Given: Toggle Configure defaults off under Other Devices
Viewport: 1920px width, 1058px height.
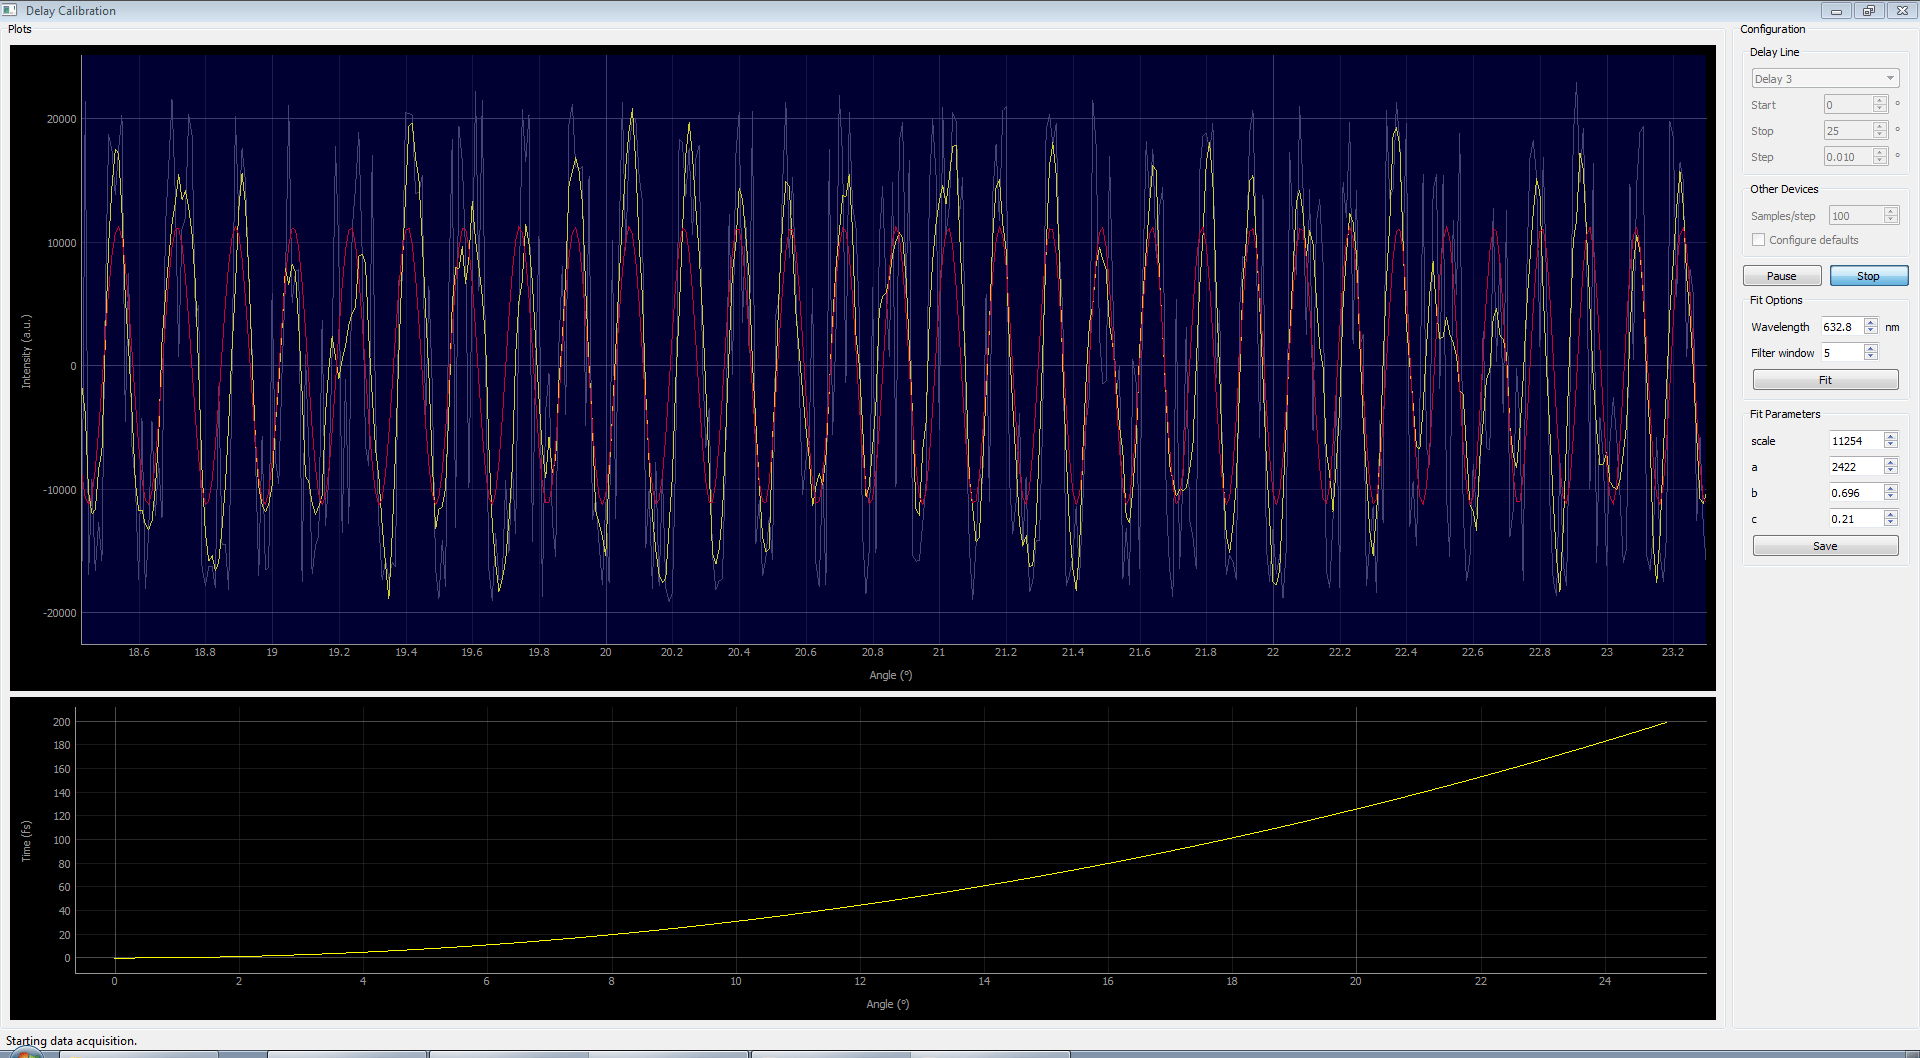Looking at the screenshot, I should (x=1758, y=239).
